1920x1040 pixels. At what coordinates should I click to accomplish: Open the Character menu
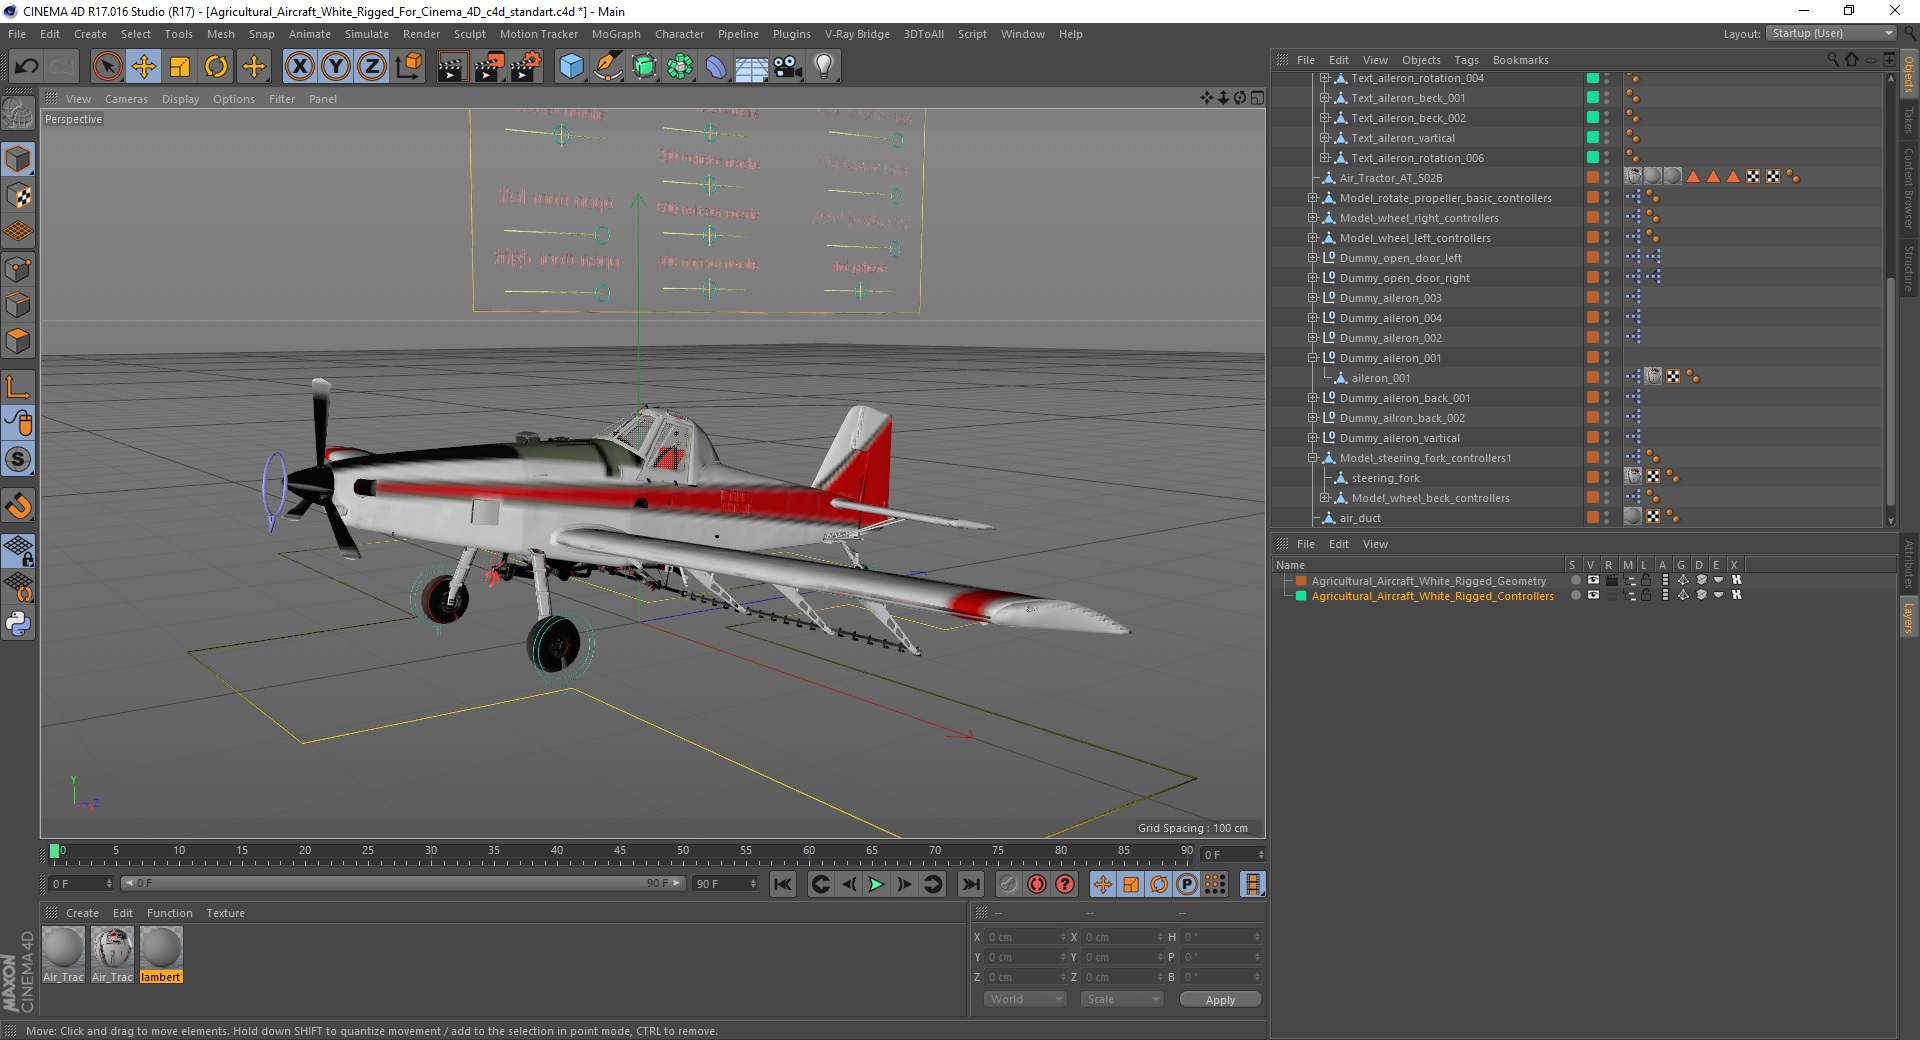pos(679,34)
